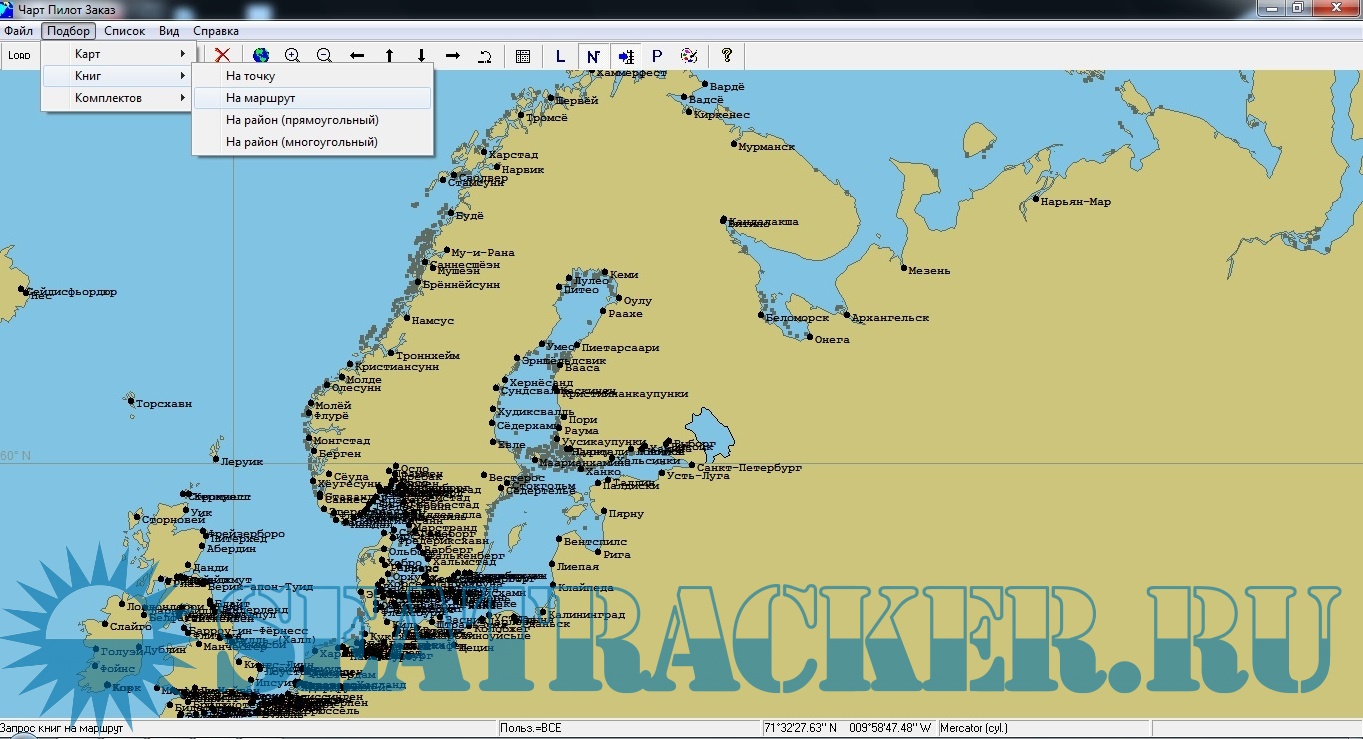Image resolution: width=1363 pixels, height=739 pixels.
Task: Pan map up with the up arrow
Action: (389, 56)
